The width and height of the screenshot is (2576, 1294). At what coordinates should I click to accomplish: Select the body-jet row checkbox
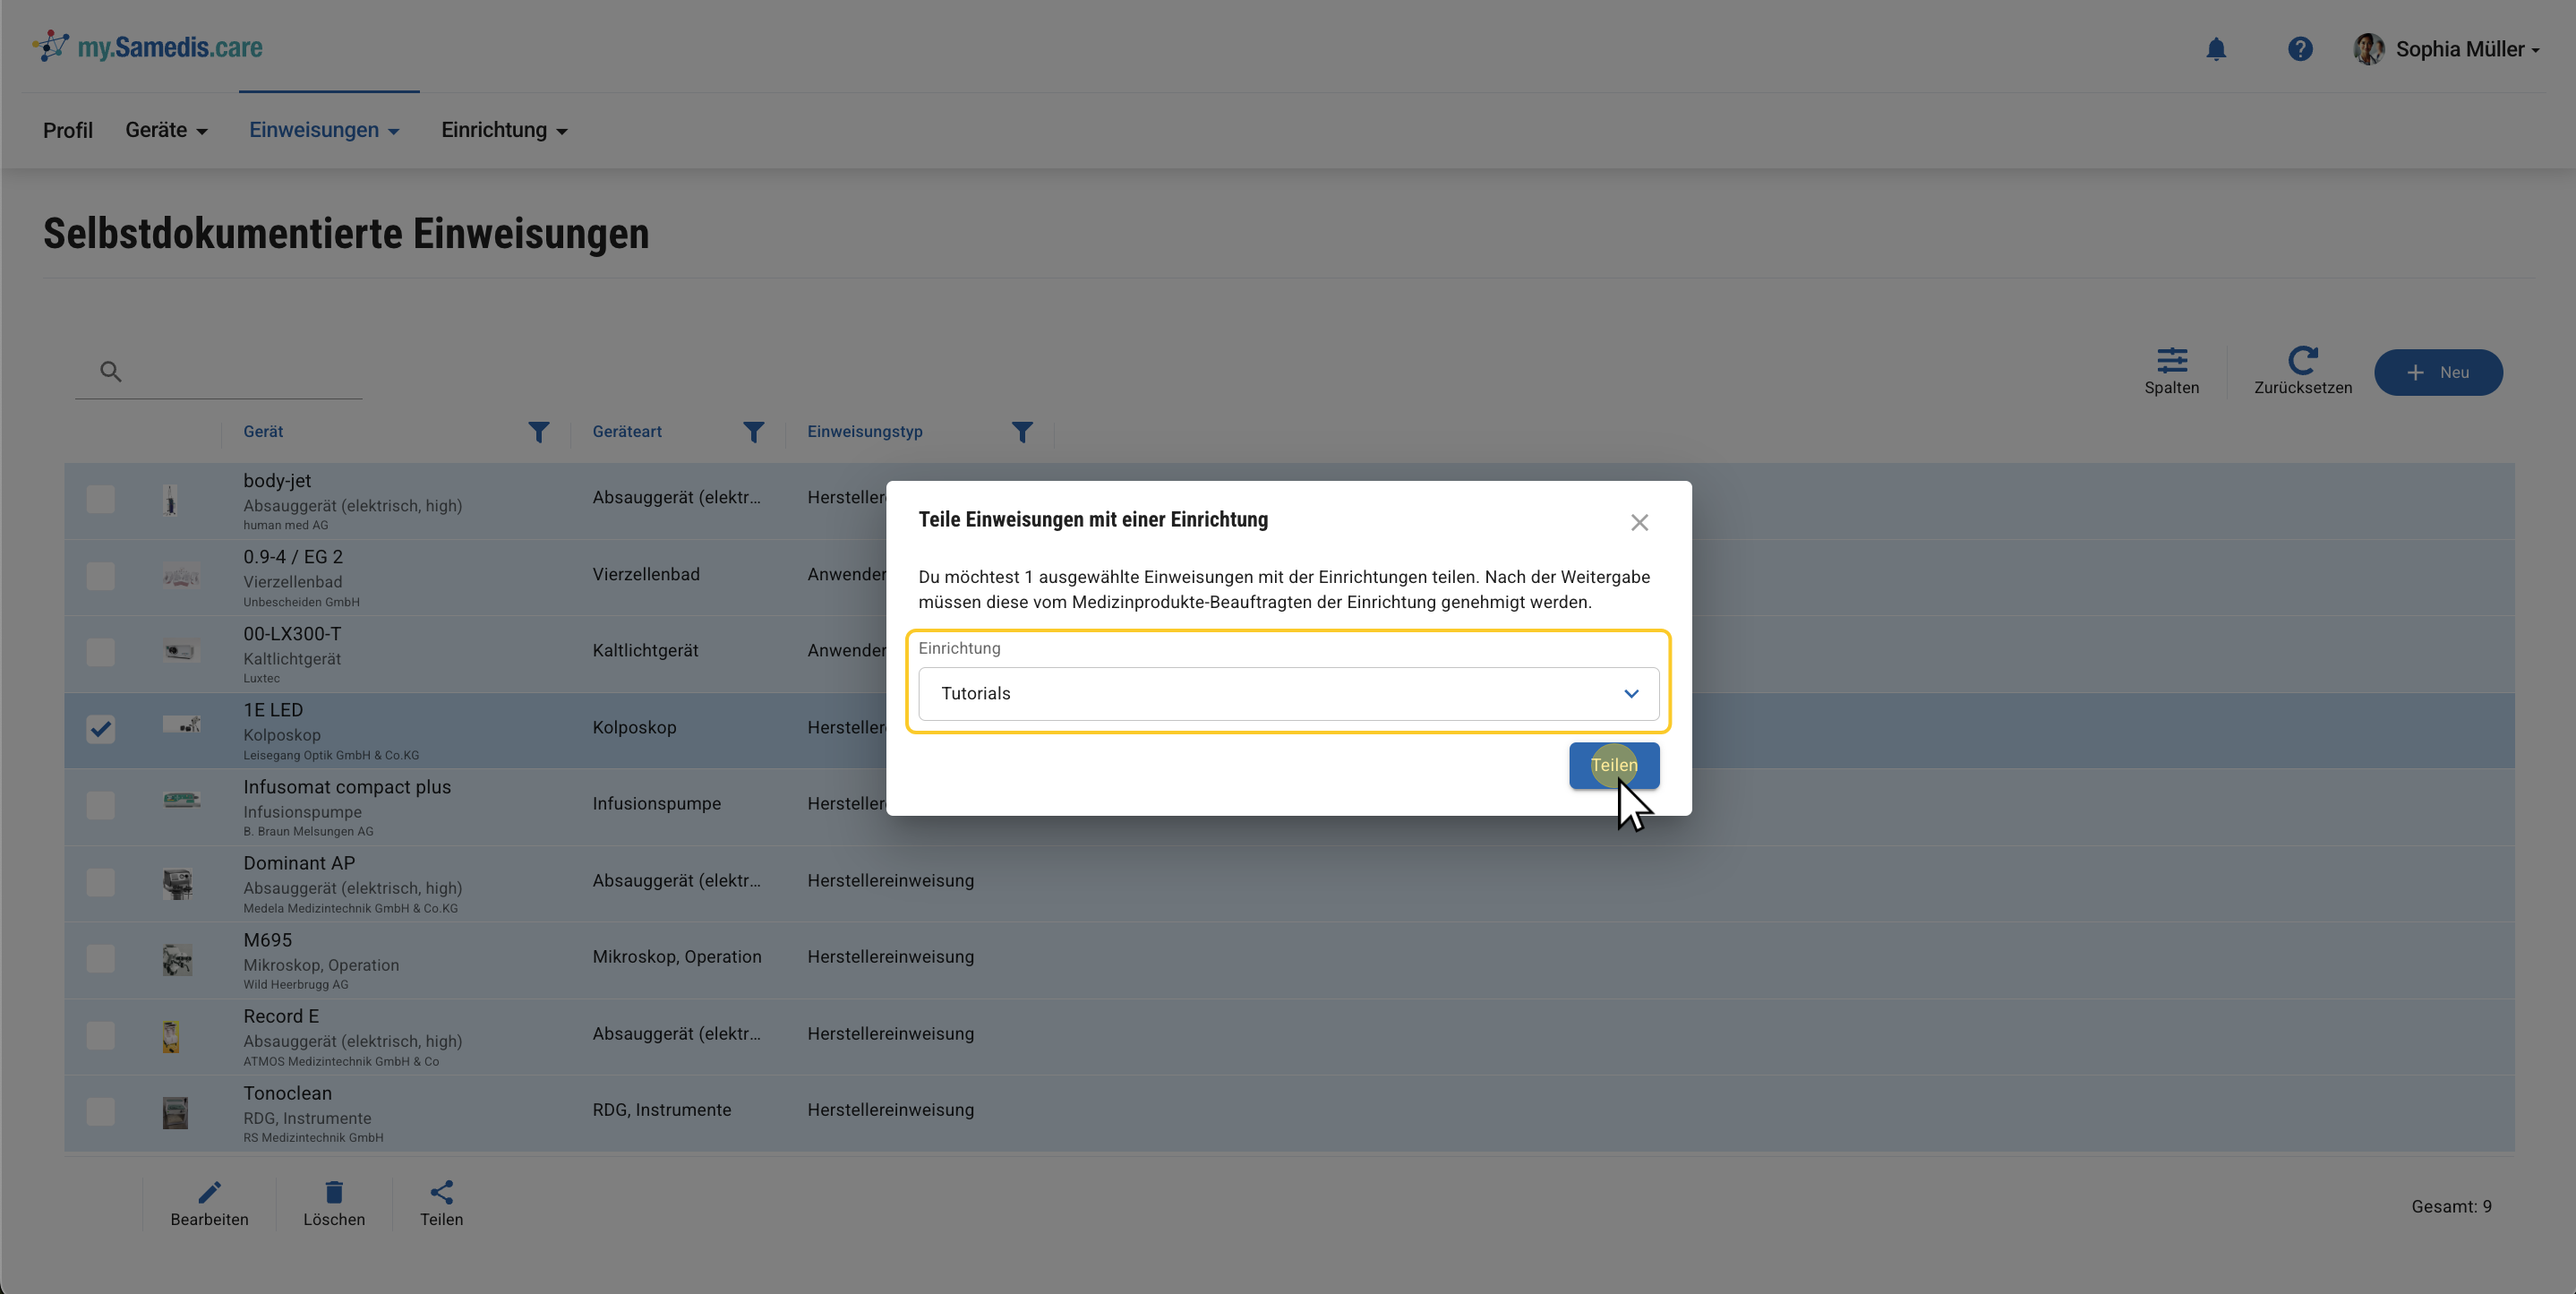tap(101, 499)
